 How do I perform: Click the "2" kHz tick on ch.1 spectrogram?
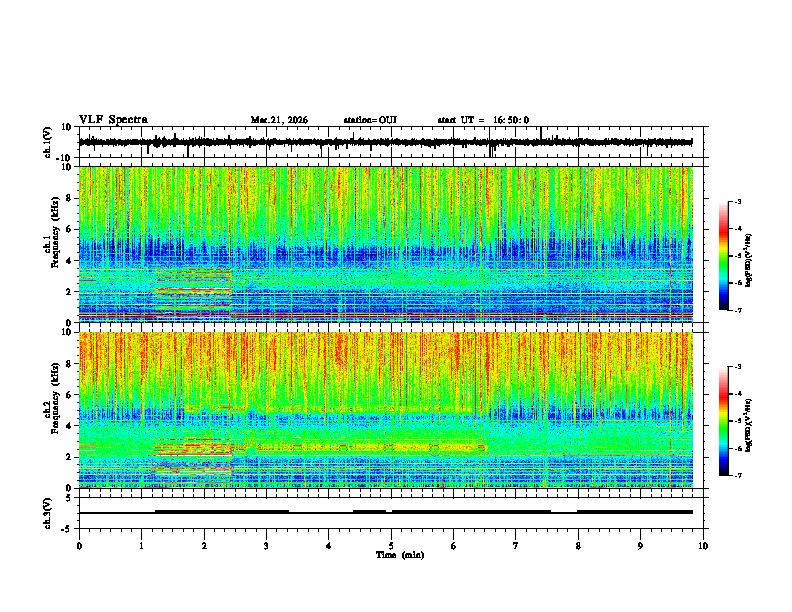click(x=69, y=292)
